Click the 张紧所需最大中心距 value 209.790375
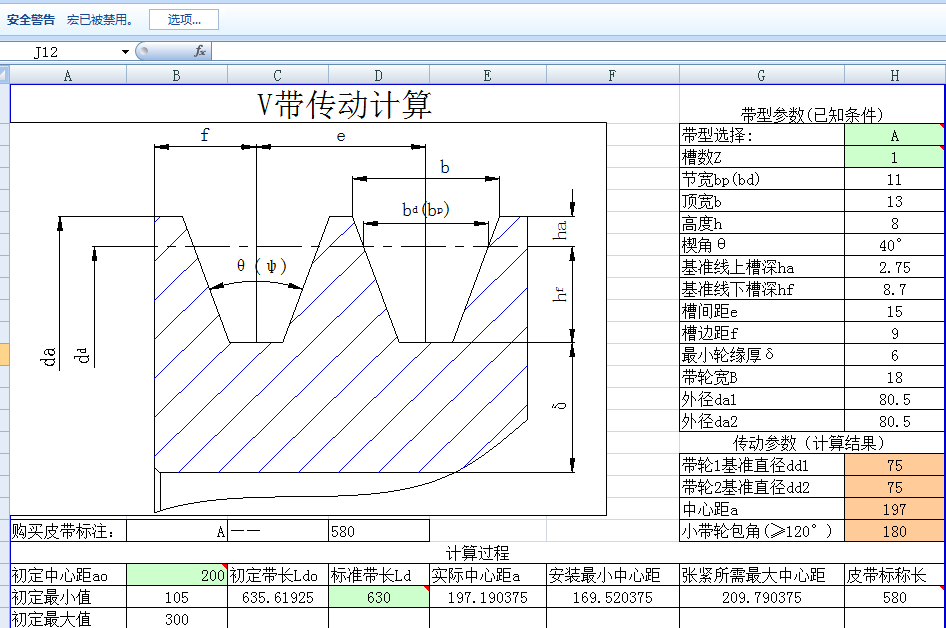 (x=761, y=597)
